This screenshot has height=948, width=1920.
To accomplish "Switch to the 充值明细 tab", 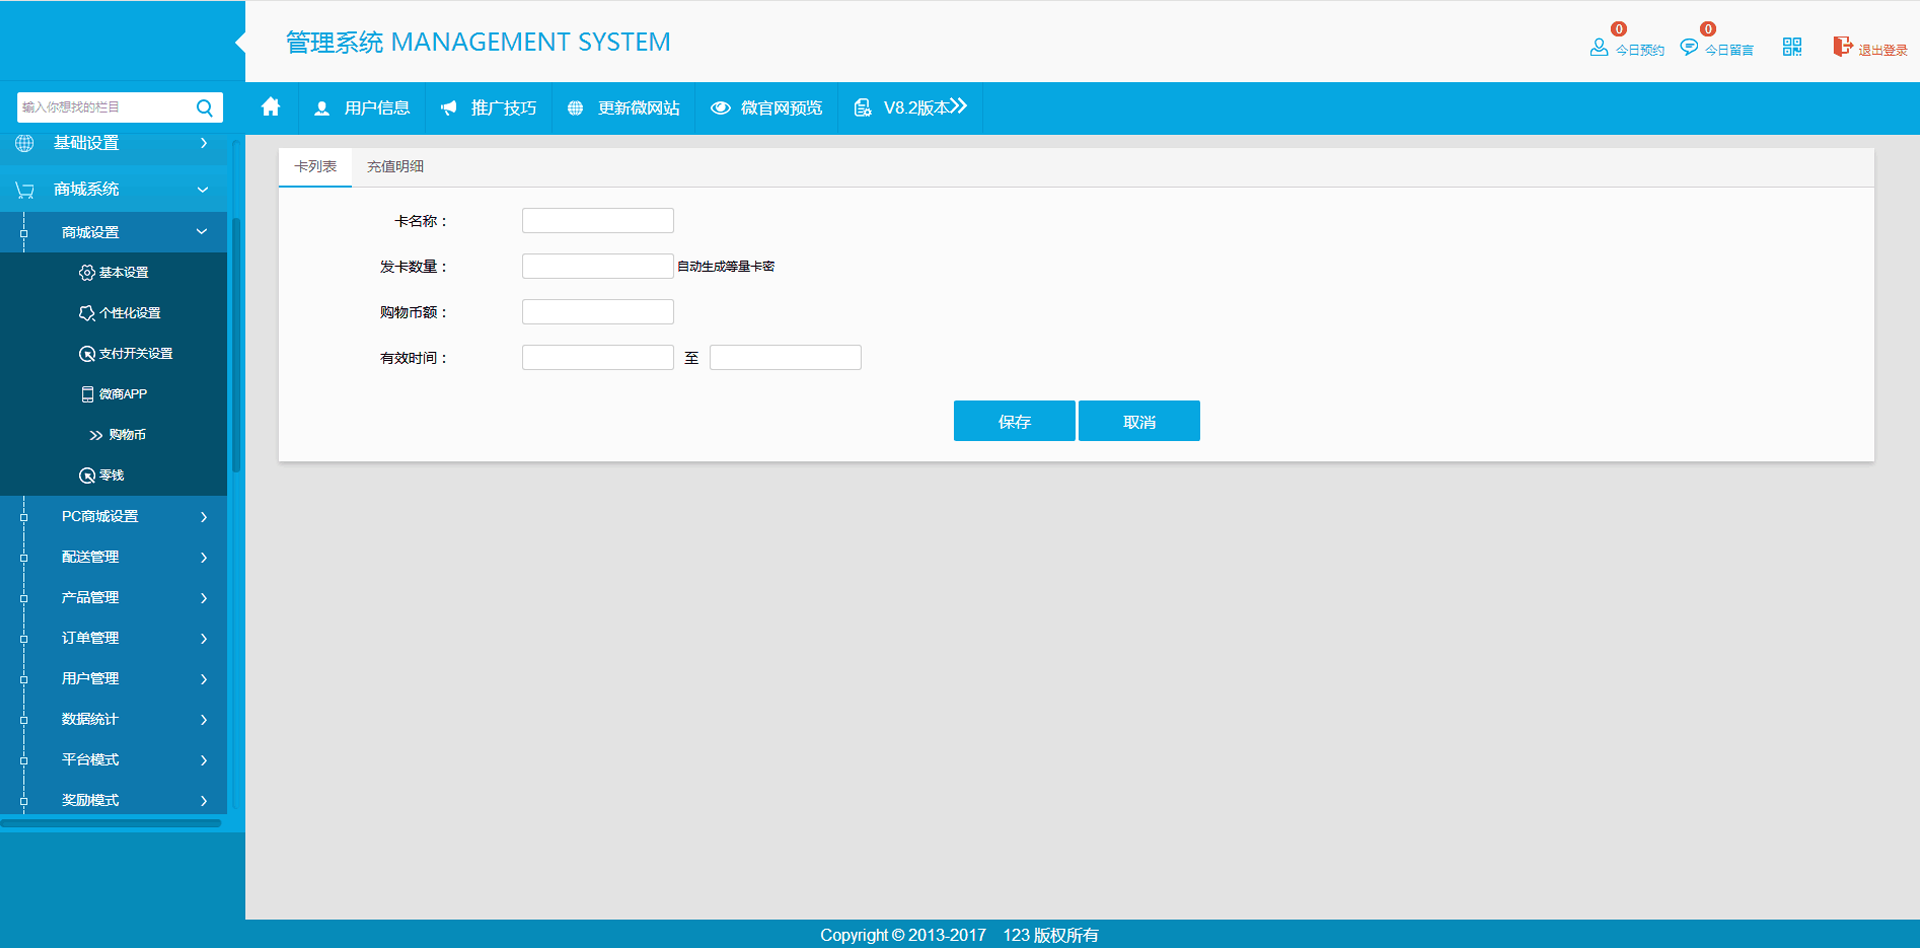I will [395, 167].
